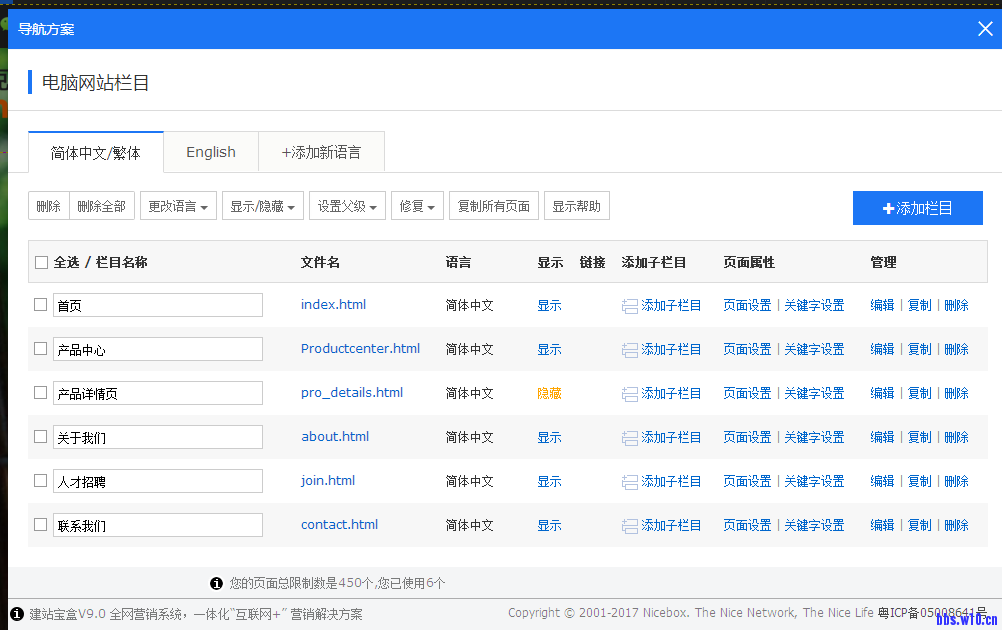Viewport: 1002px width, 630px height.
Task: Click the add sub-column icon for 产品中心 row
Action: [x=630, y=350]
